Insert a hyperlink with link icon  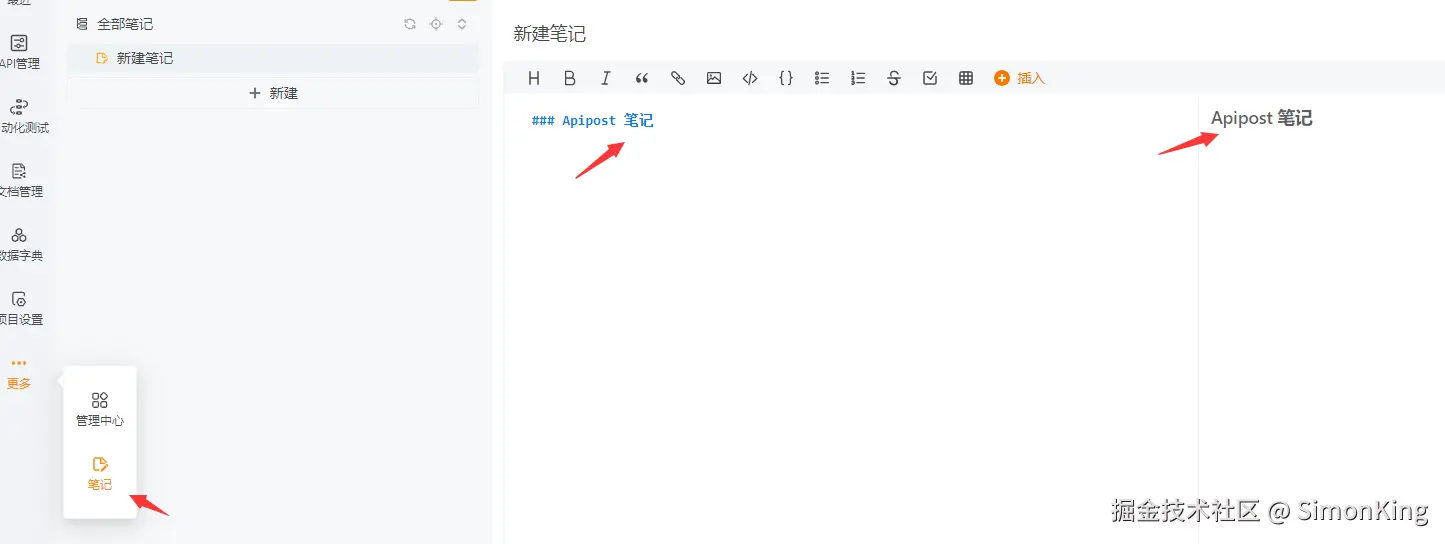pos(678,78)
